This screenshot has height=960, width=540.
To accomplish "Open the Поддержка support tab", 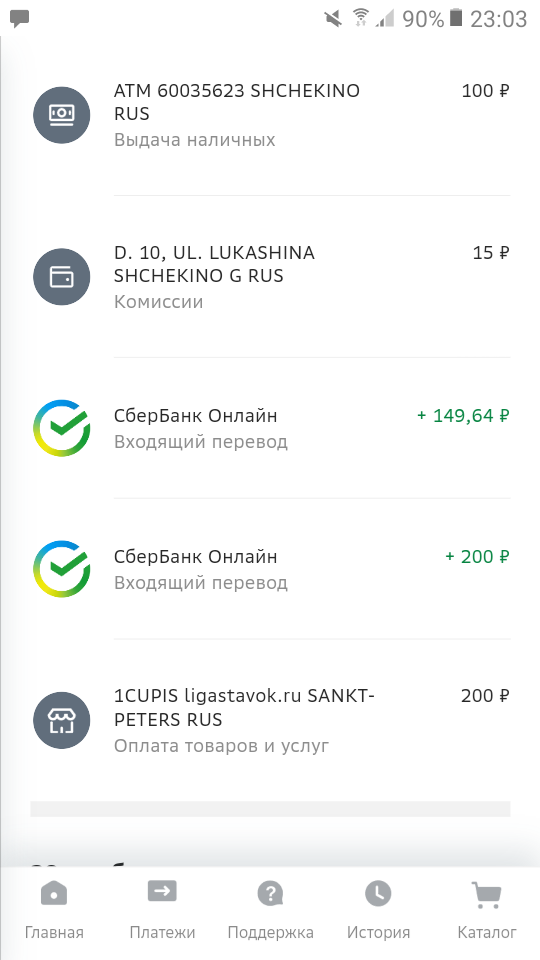I will coord(271,911).
